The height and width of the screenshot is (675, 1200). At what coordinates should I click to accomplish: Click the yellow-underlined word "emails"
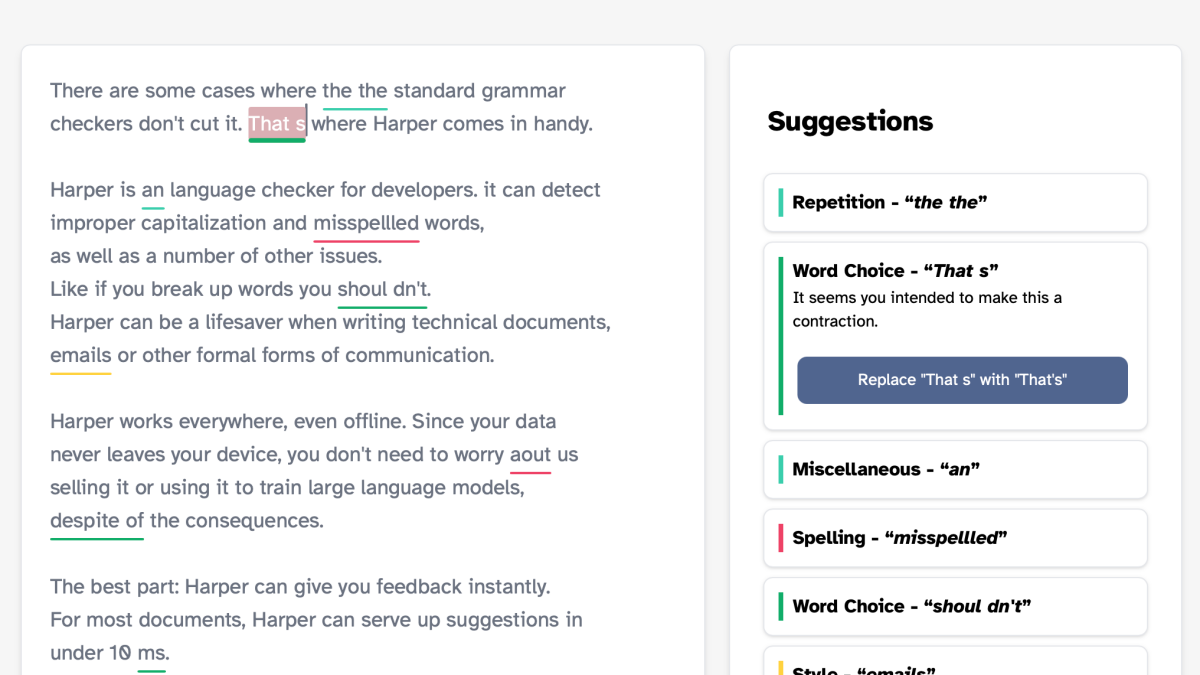tap(81, 355)
